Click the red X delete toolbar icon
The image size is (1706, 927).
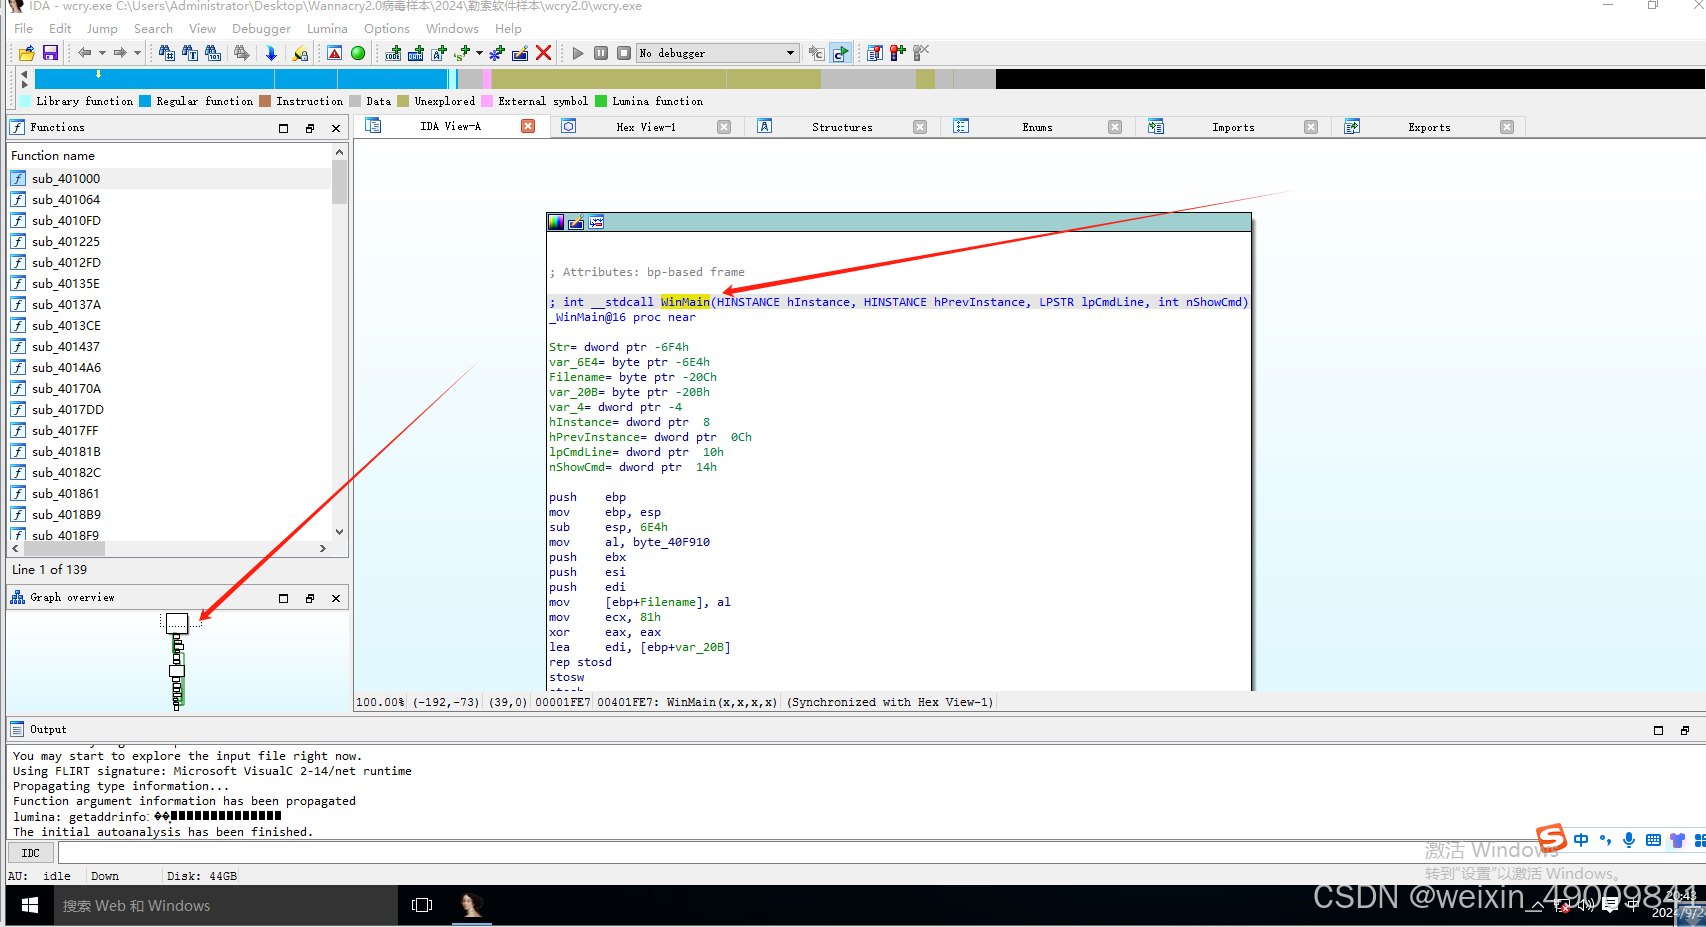pyautogui.click(x=544, y=53)
